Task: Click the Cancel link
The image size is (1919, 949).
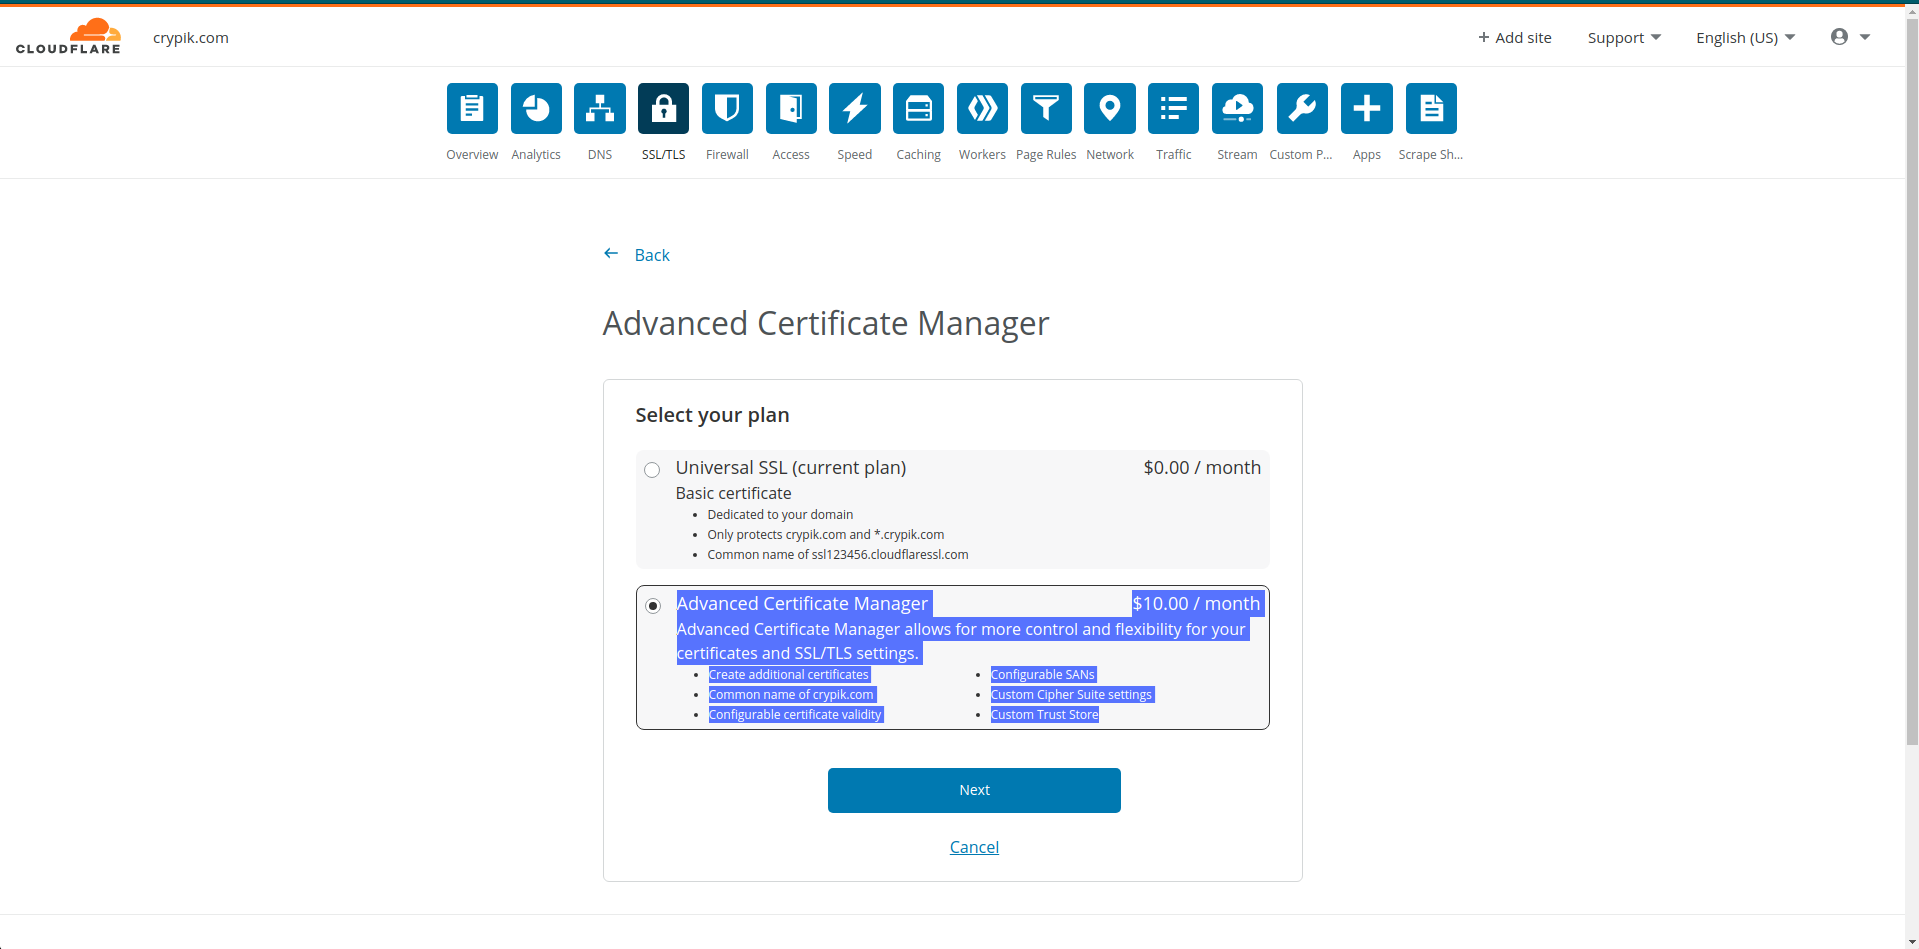Action: 974,847
